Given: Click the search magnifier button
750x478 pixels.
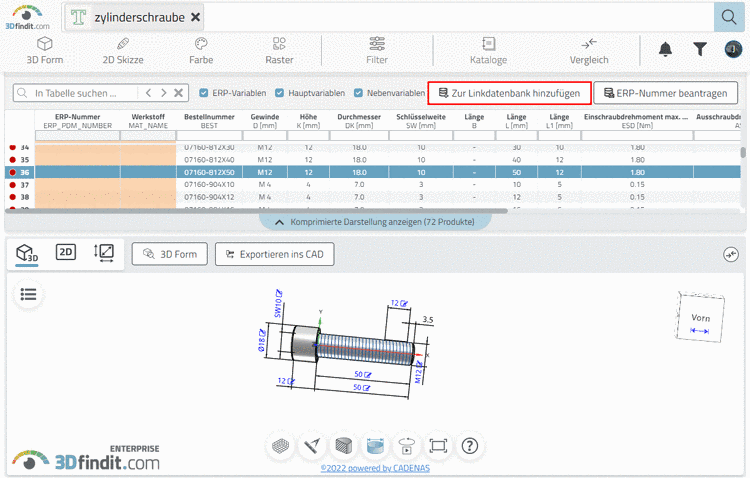Looking at the screenshot, I should pos(729,17).
